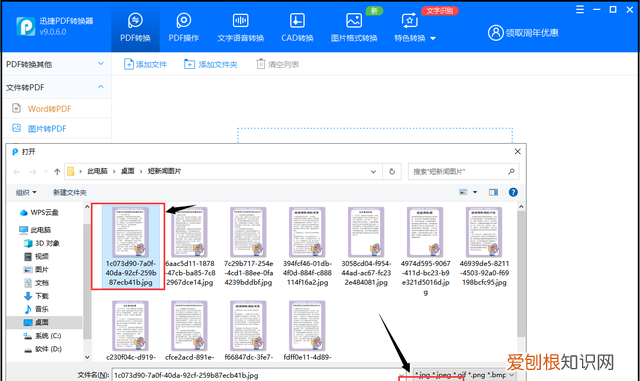Click the 迅捷PDF转换器 app logo
The height and width of the screenshot is (381, 640).
click(26, 27)
